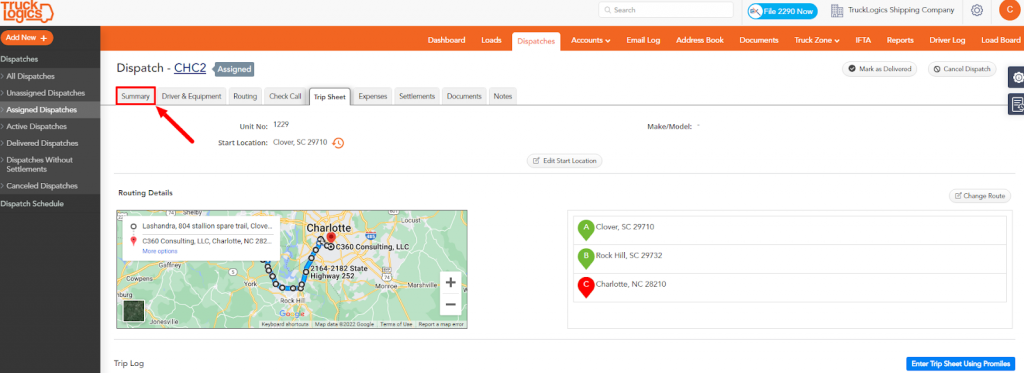The width and height of the screenshot is (1024, 373).
Task: Zoom out on the route map
Action: coord(450,304)
